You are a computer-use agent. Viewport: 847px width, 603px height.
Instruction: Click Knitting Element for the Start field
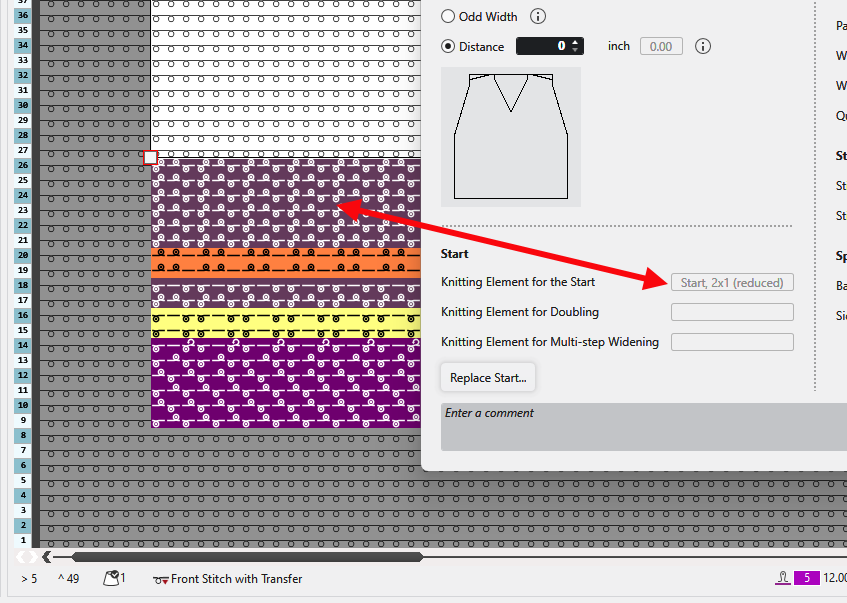click(732, 283)
